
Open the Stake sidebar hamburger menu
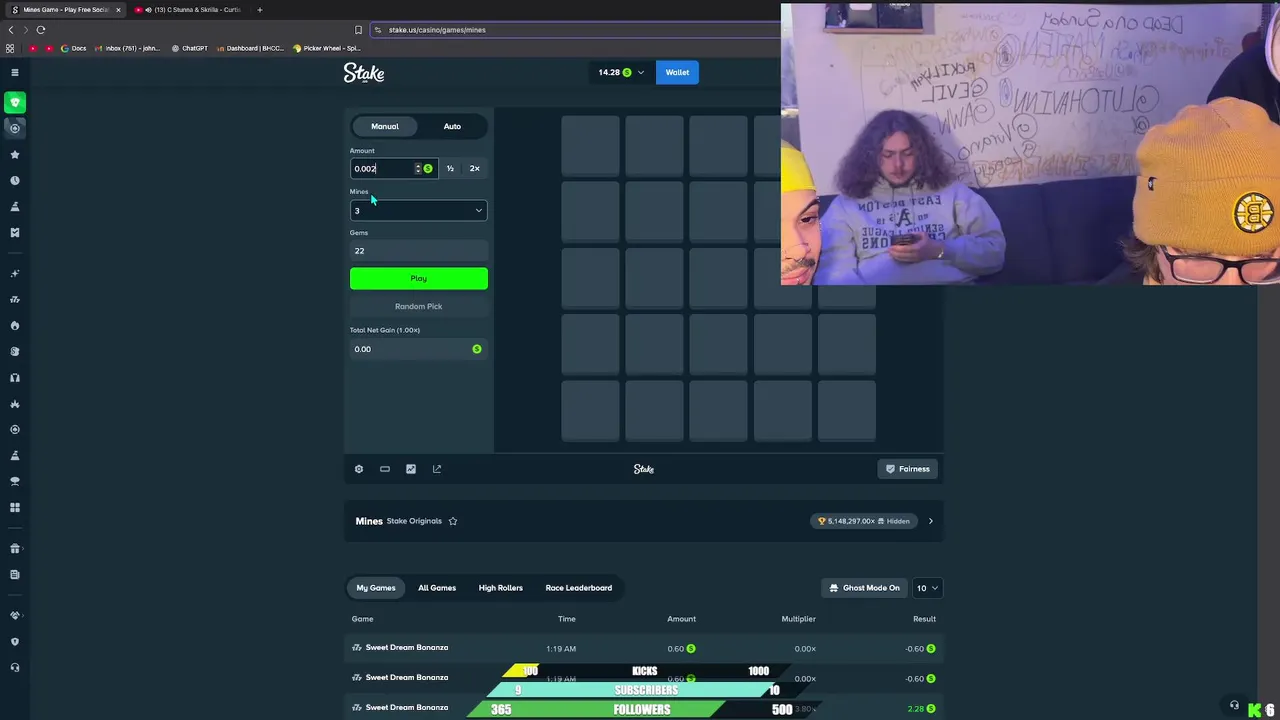14,72
